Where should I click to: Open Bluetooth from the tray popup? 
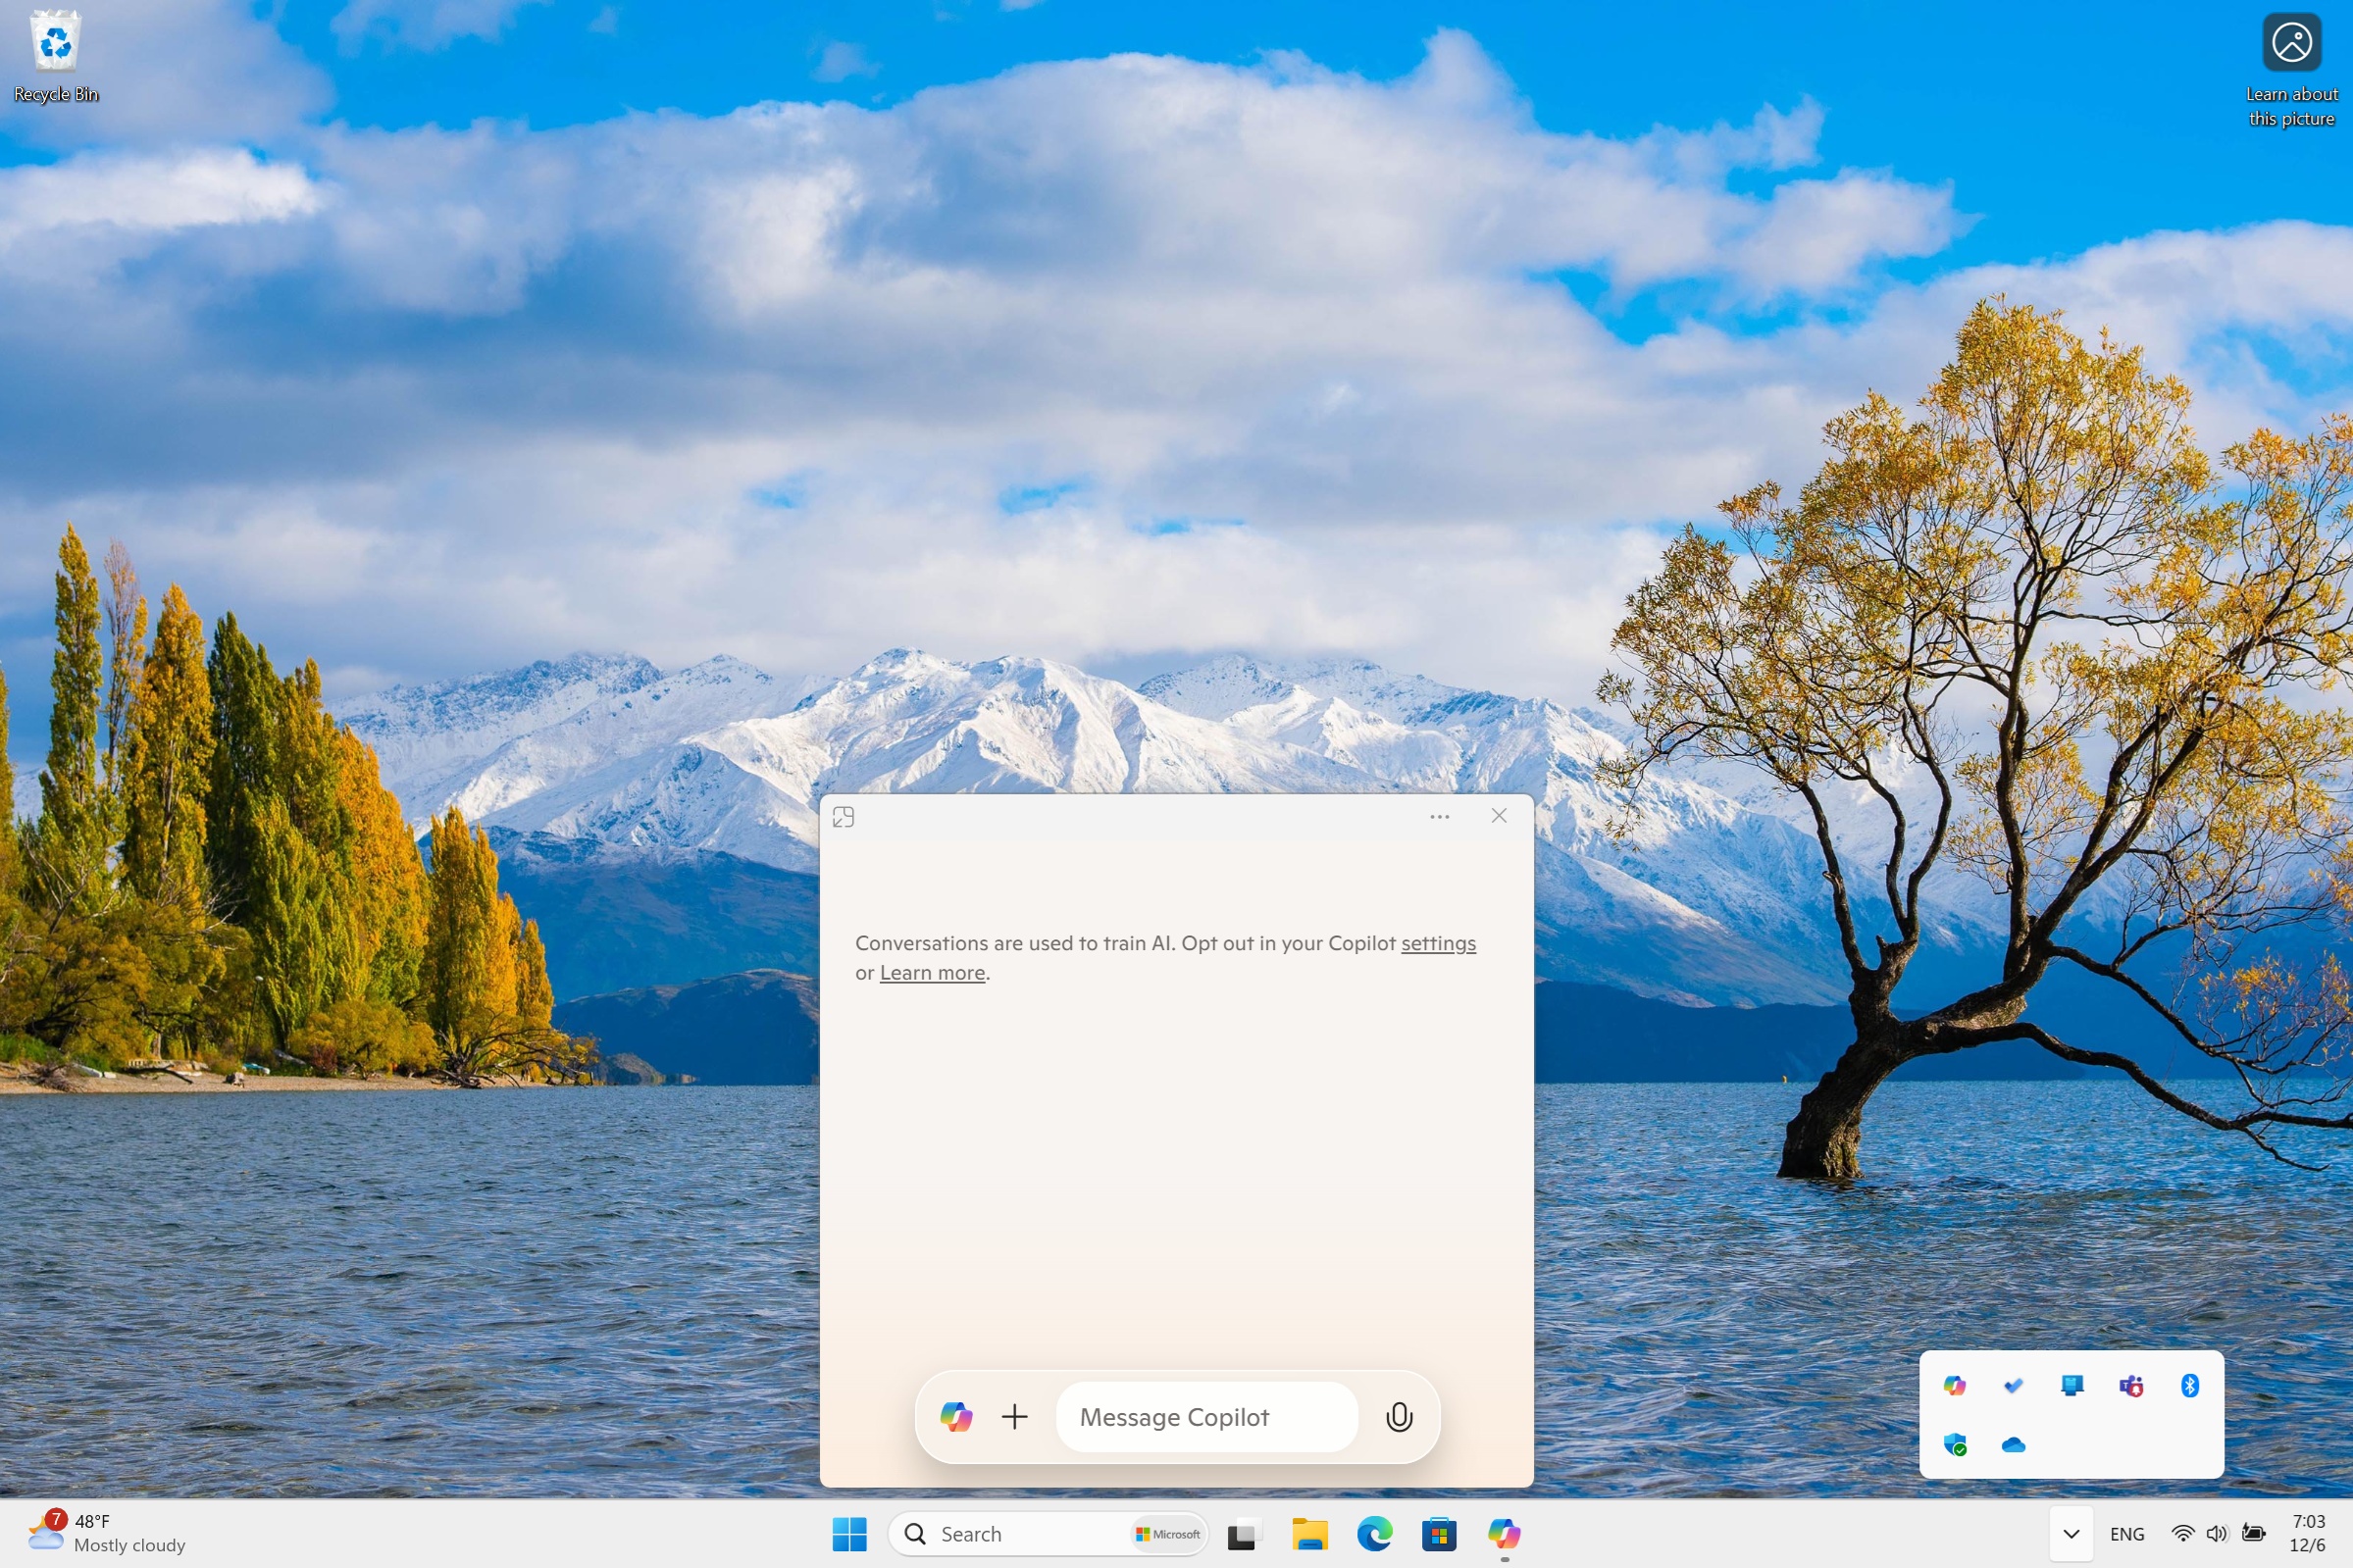[x=2189, y=1385]
